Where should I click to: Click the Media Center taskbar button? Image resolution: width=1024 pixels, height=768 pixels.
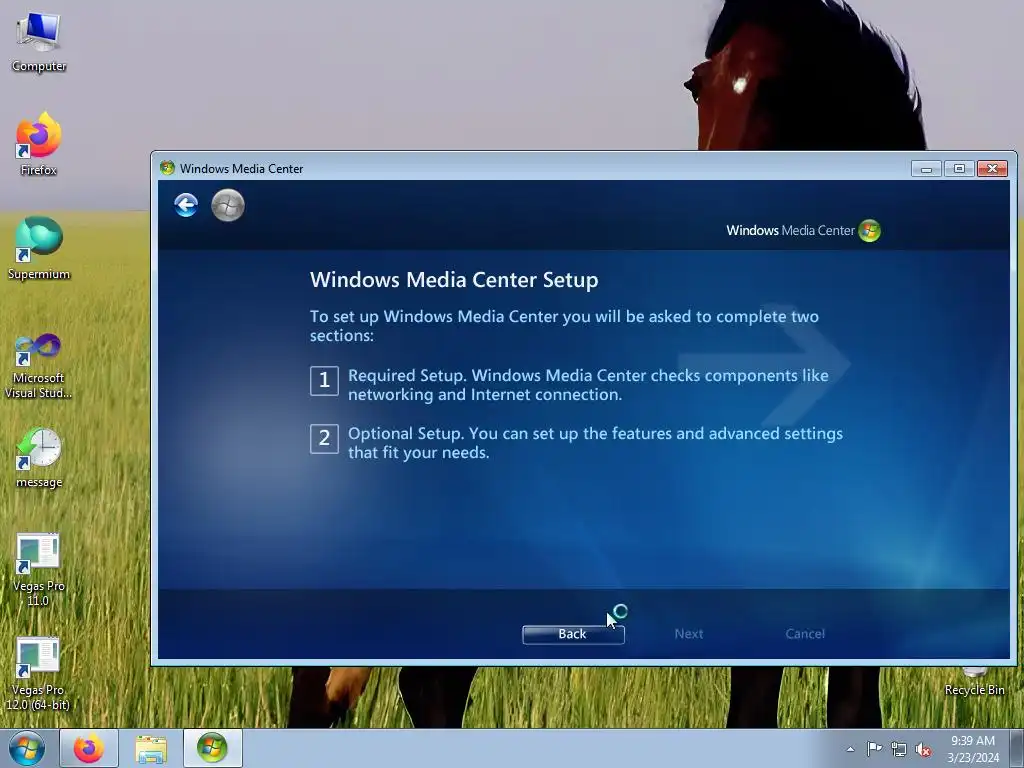point(212,748)
